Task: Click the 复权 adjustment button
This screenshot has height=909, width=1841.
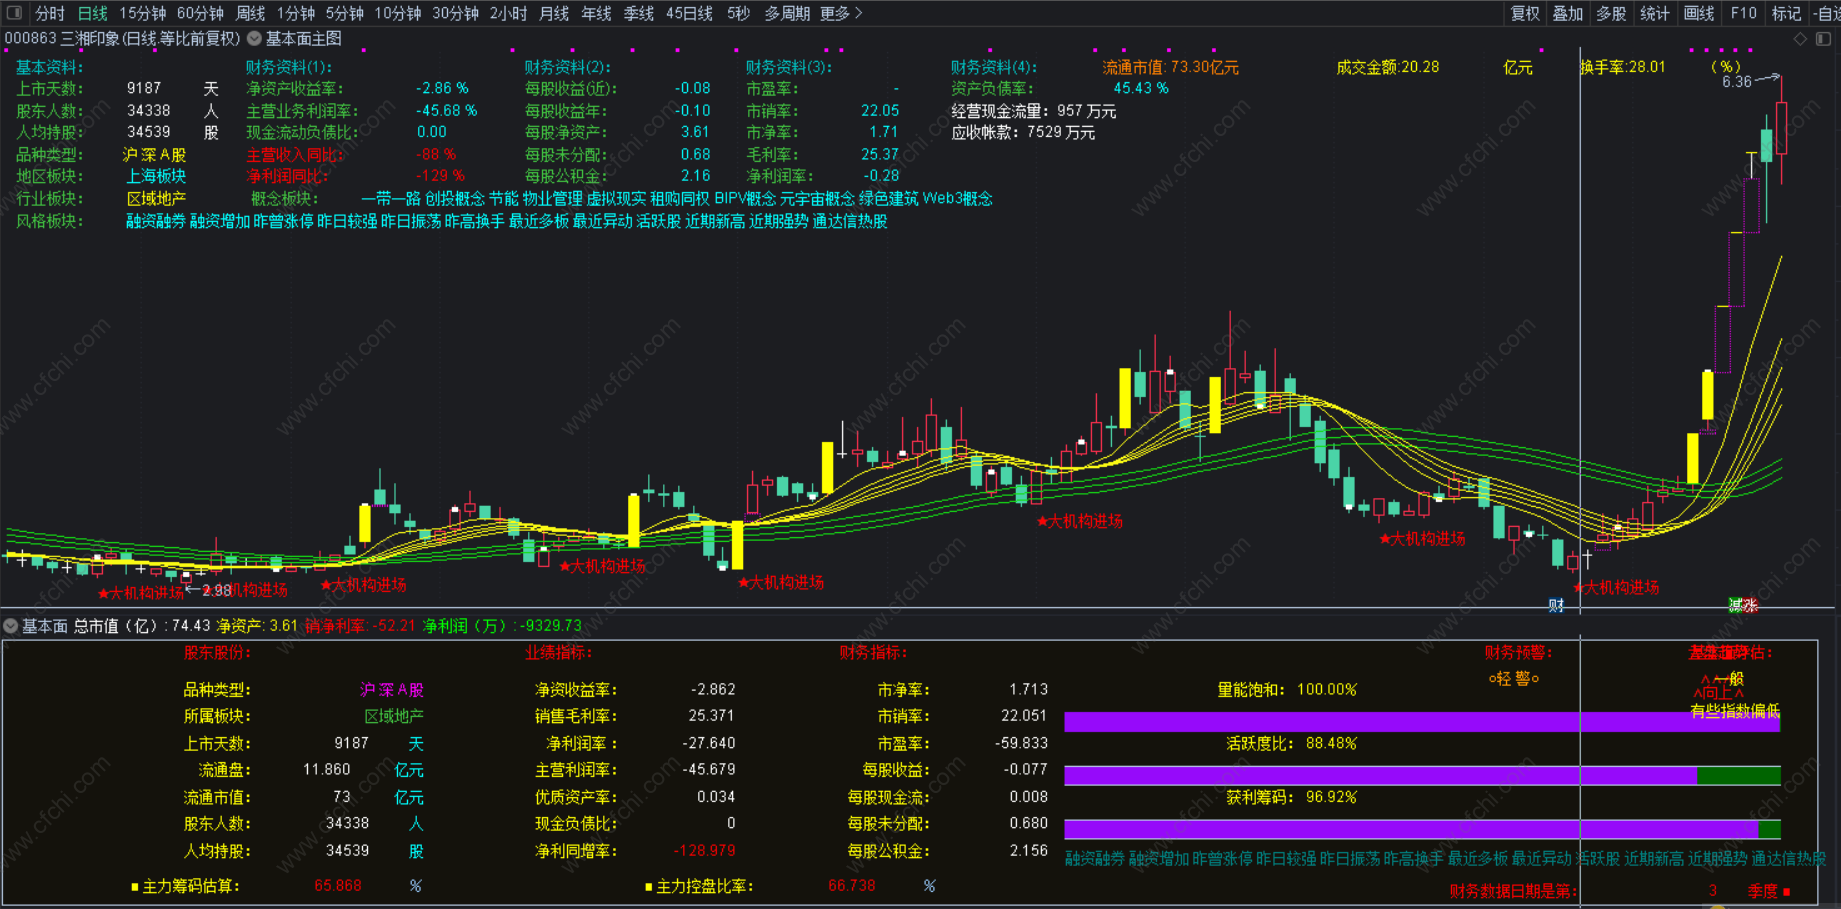Action: click(x=1525, y=13)
